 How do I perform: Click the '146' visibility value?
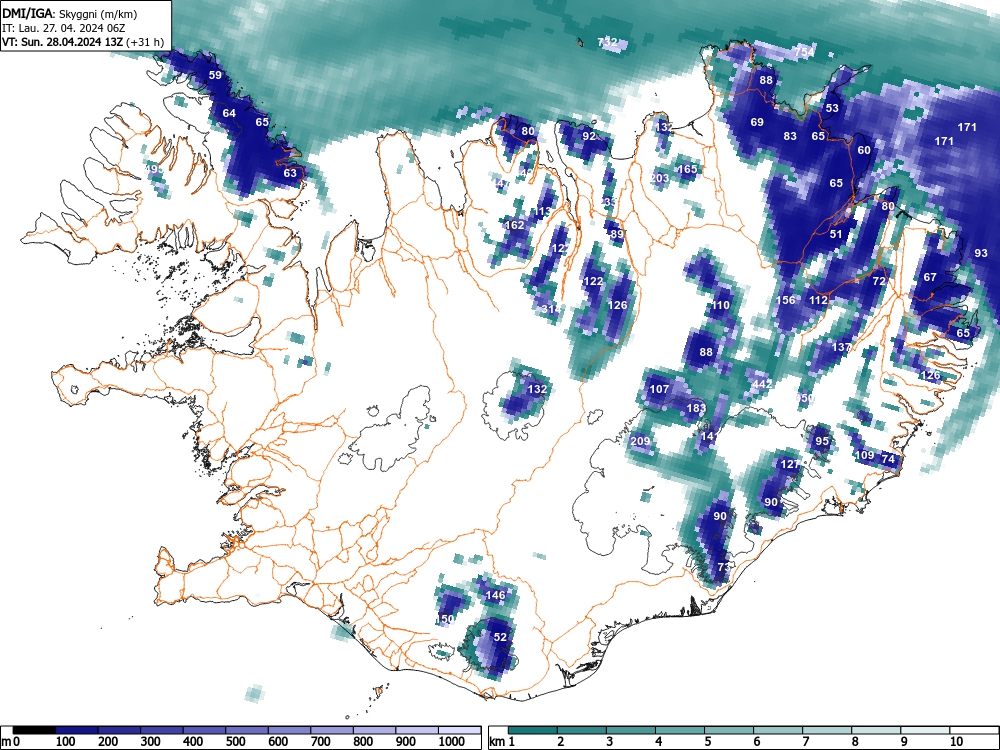496,595
